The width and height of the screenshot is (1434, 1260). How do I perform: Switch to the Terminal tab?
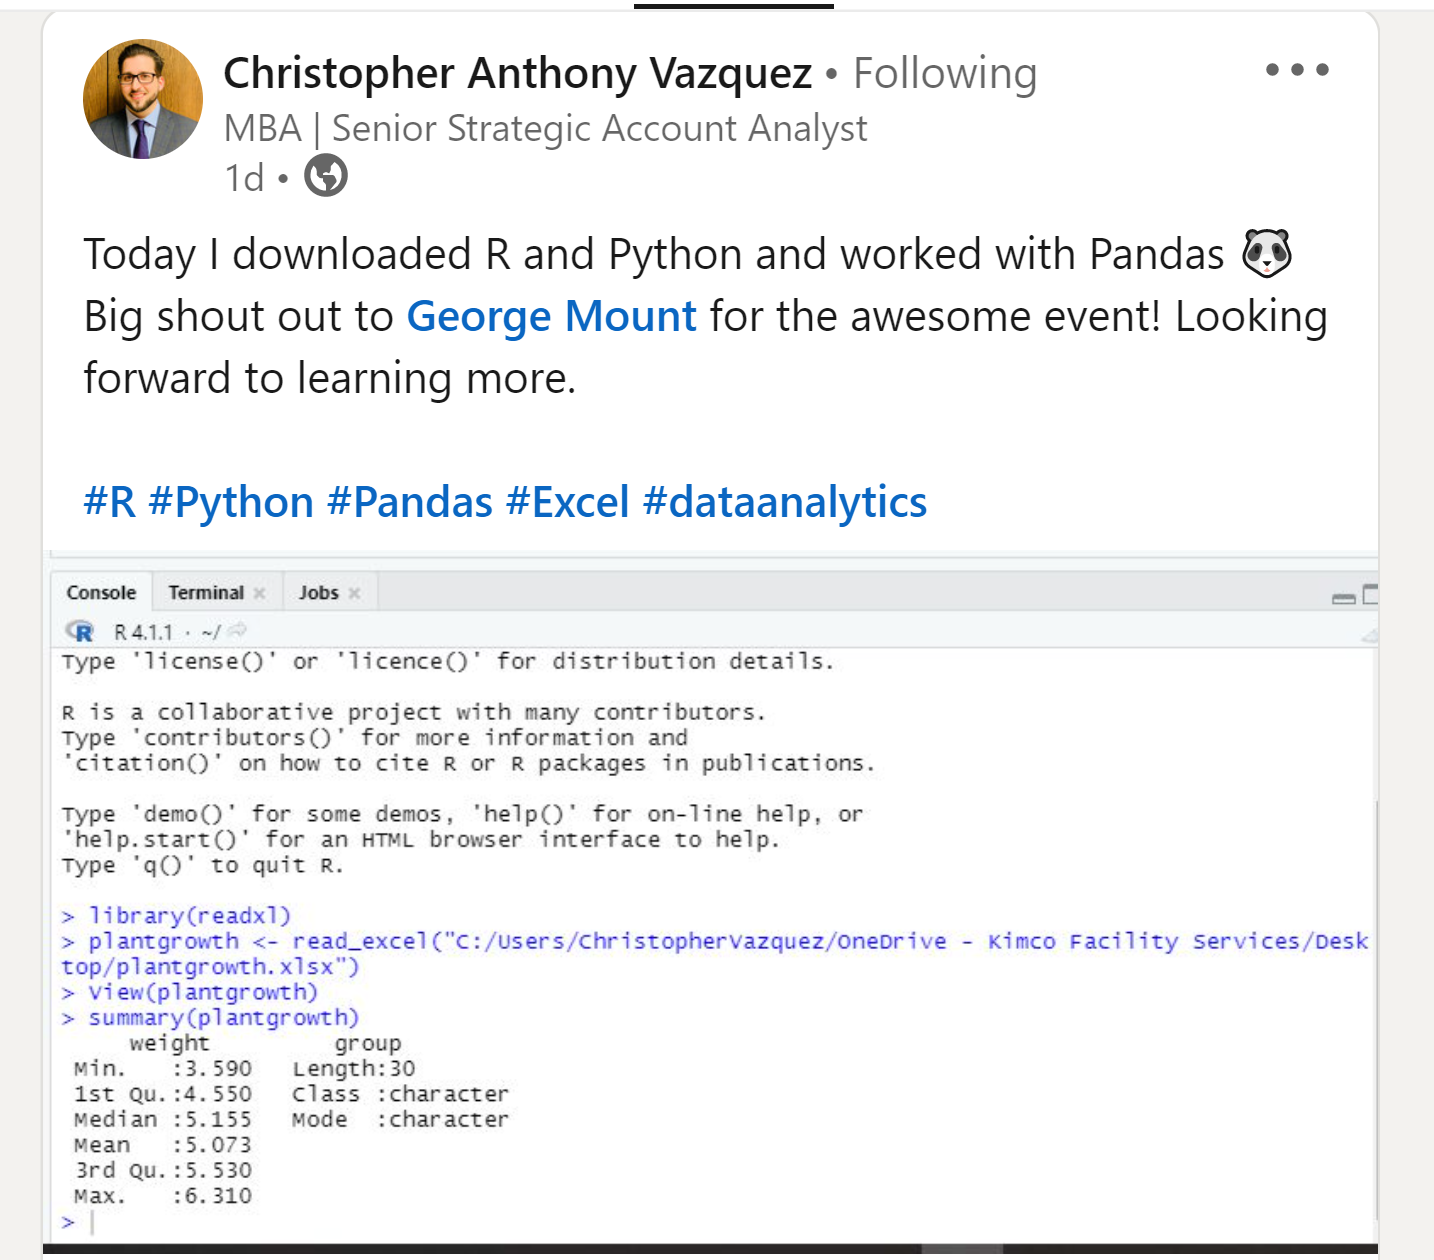[206, 593]
